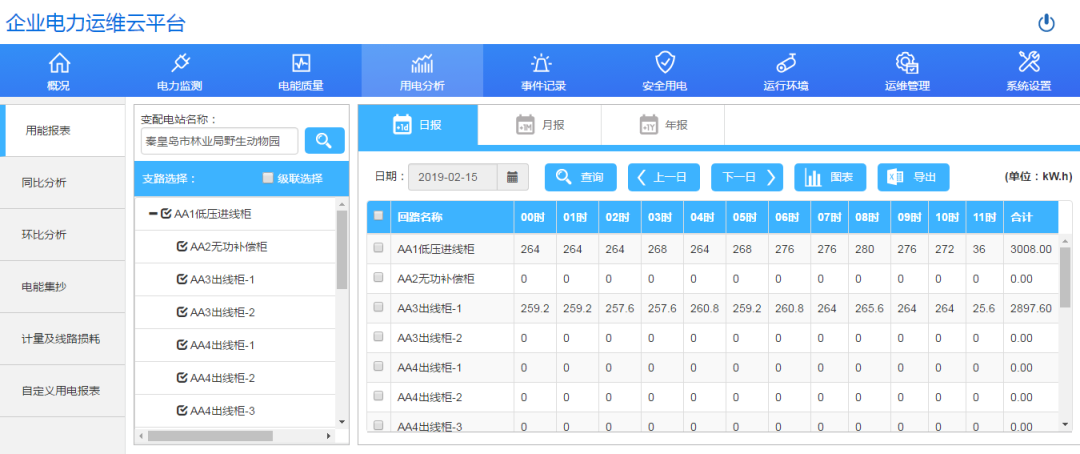Go to next day with 下一日
The width and height of the screenshot is (1080, 454).
click(747, 177)
